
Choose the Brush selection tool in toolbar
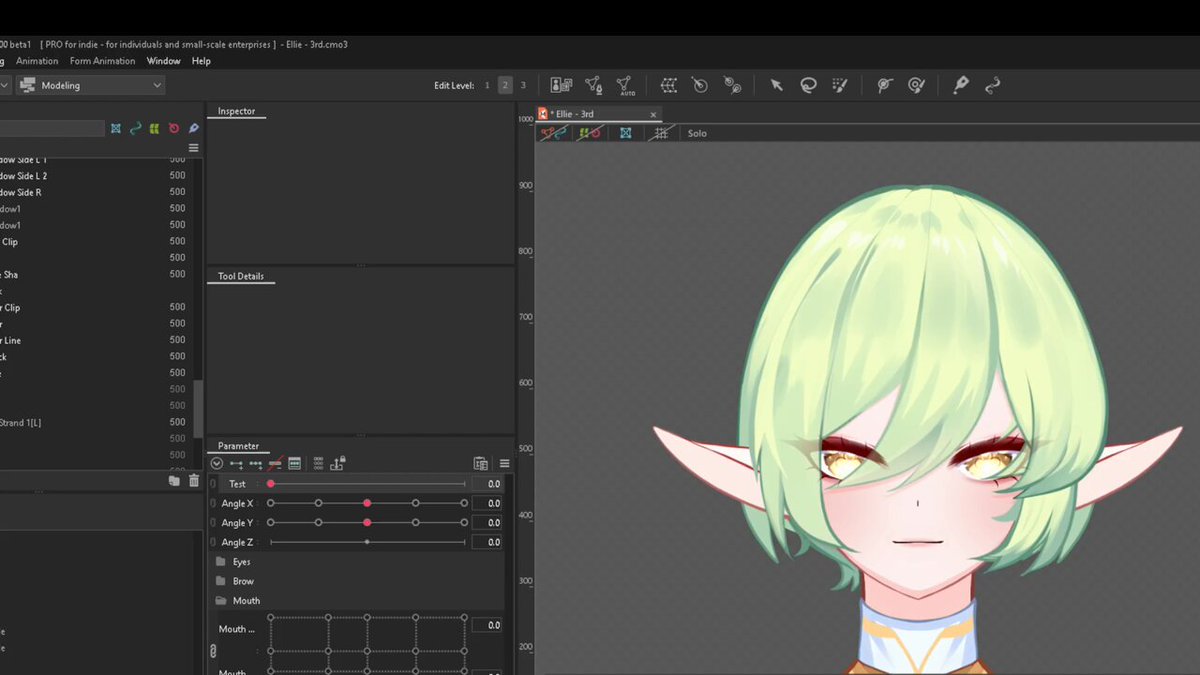click(x=841, y=85)
